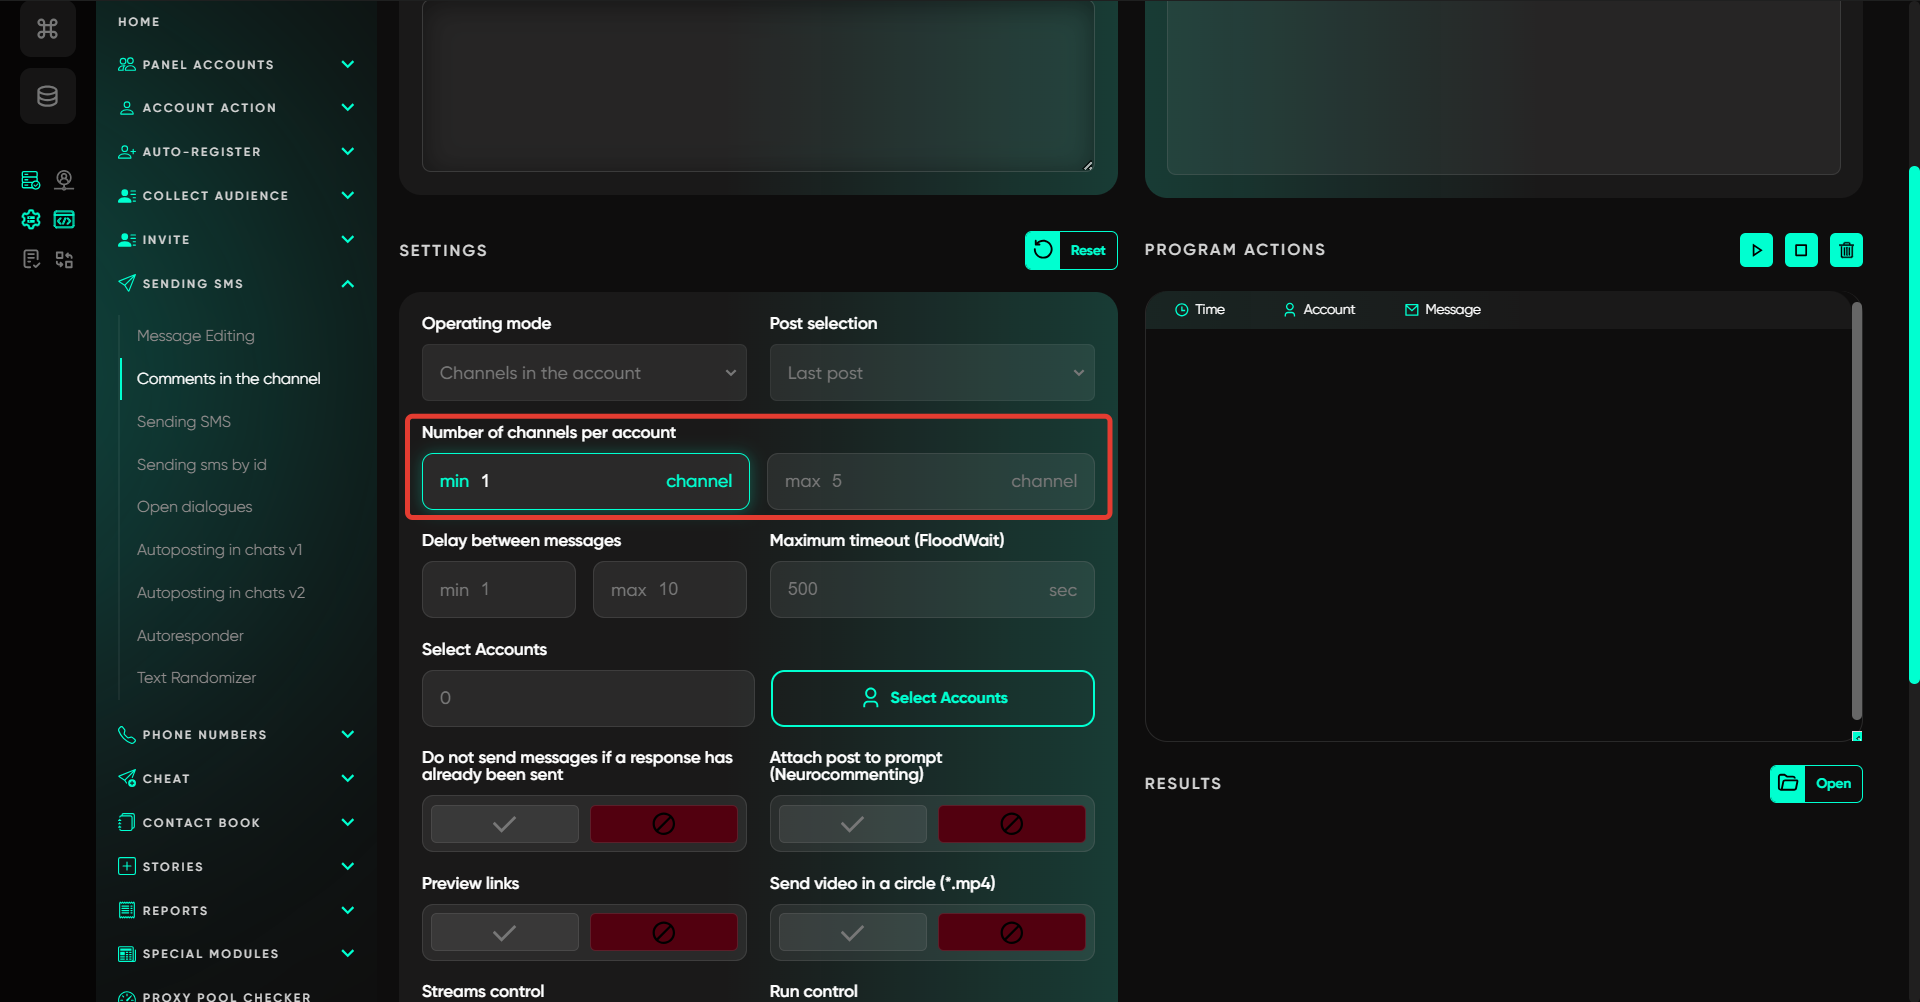Image resolution: width=1920 pixels, height=1002 pixels.
Task: Click the webcam icon in left rail
Action: click(64, 179)
